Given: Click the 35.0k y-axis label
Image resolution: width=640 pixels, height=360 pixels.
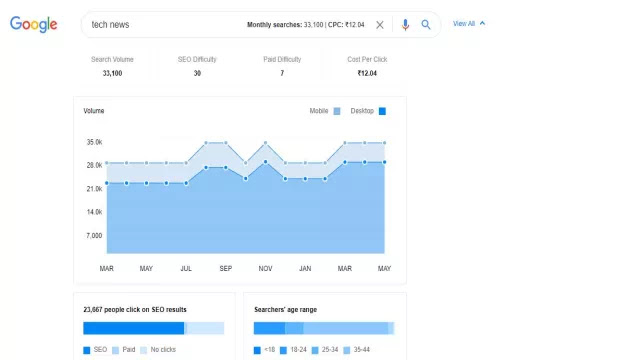Looking at the screenshot, I should (x=94, y=142).
